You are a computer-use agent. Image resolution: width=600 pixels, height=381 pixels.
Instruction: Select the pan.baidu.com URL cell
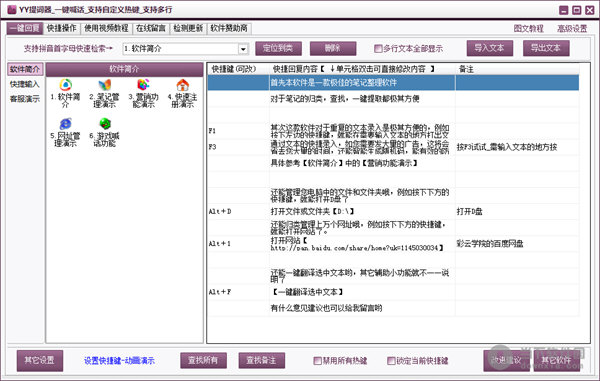click(x=362, y=244)
